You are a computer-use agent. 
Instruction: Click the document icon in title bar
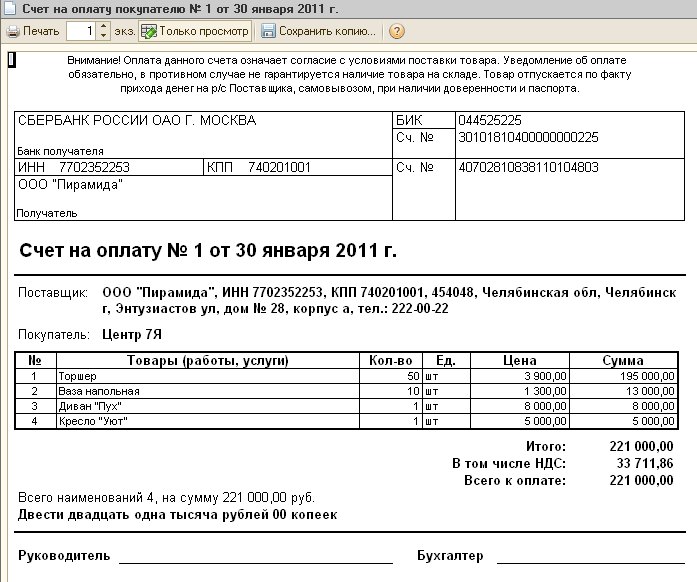pos(10,8)
